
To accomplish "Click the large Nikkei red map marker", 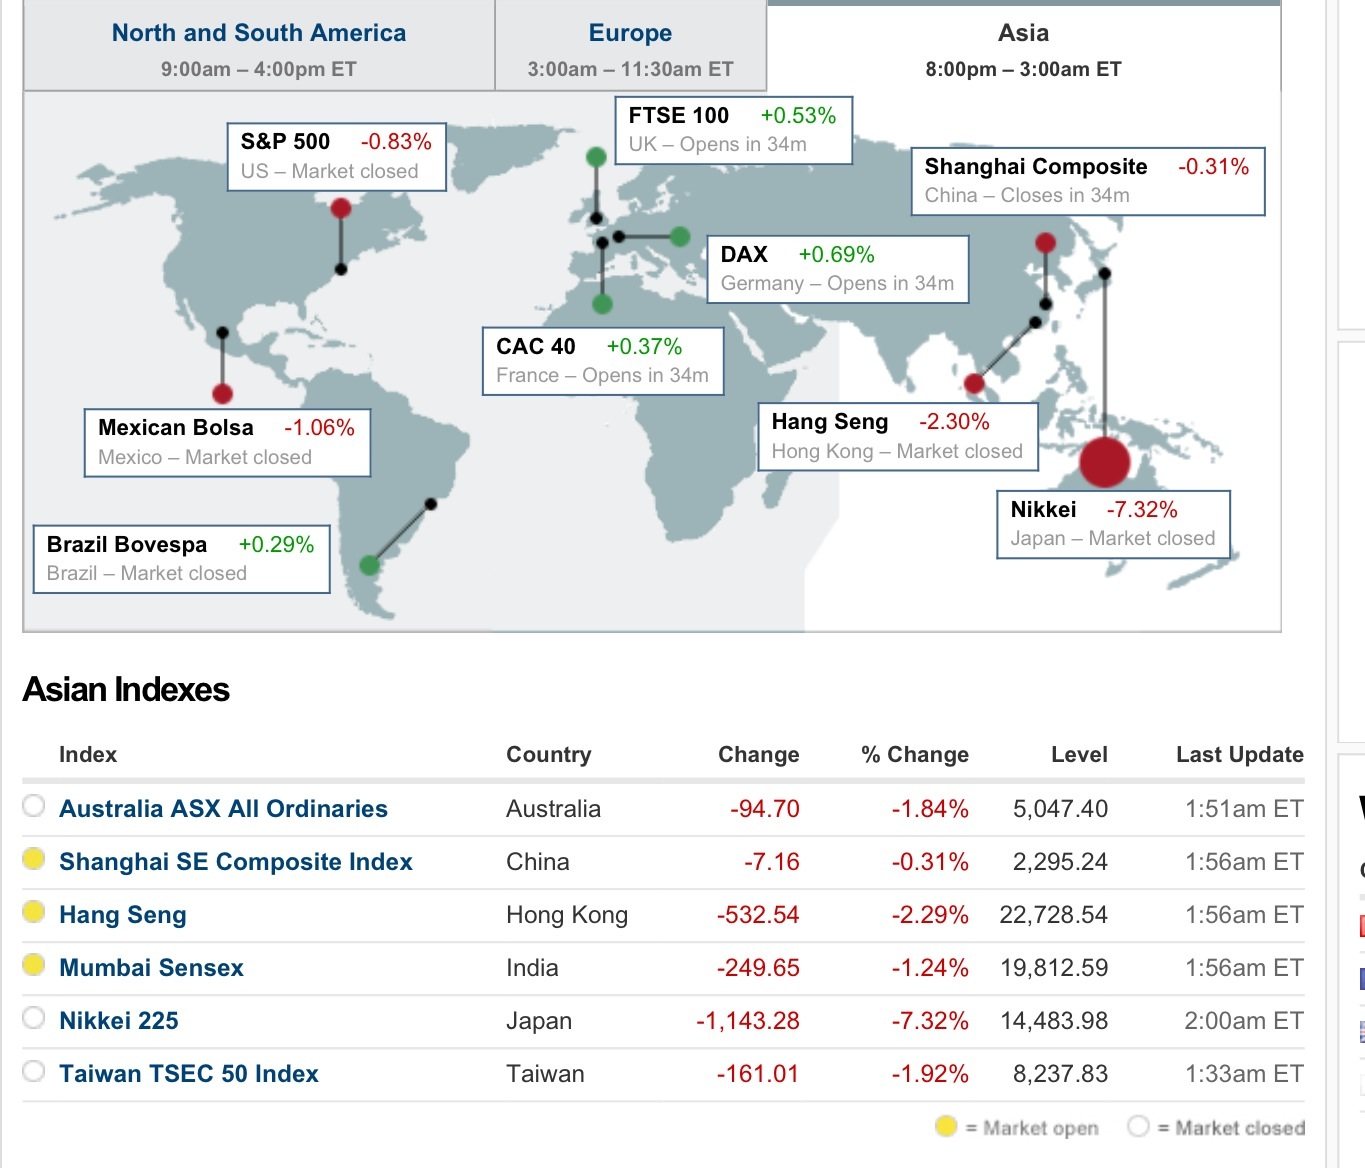I will click(1105, 462).
